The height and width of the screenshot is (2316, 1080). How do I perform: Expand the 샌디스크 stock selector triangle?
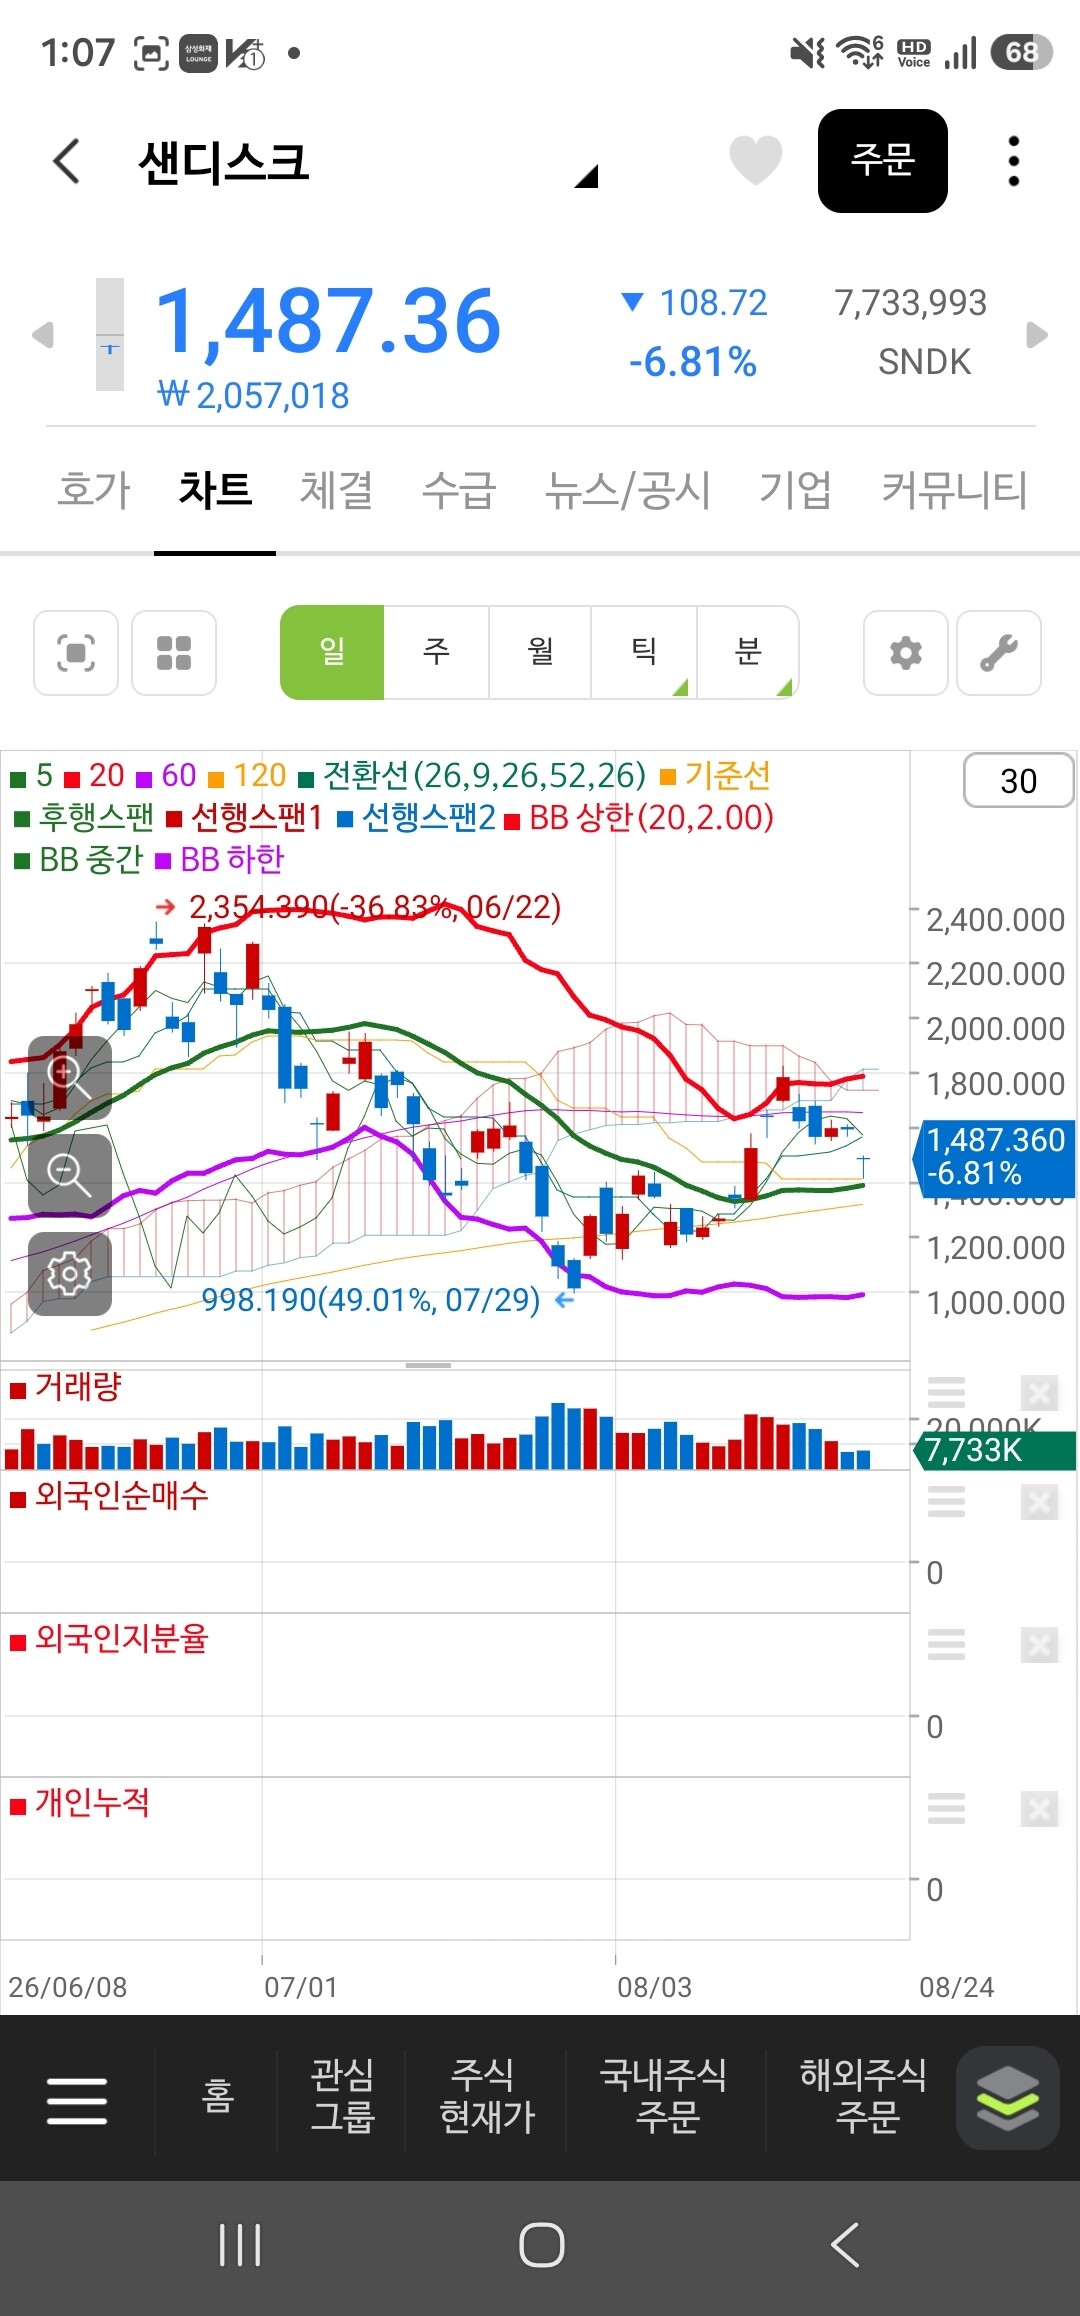(587, 177)
